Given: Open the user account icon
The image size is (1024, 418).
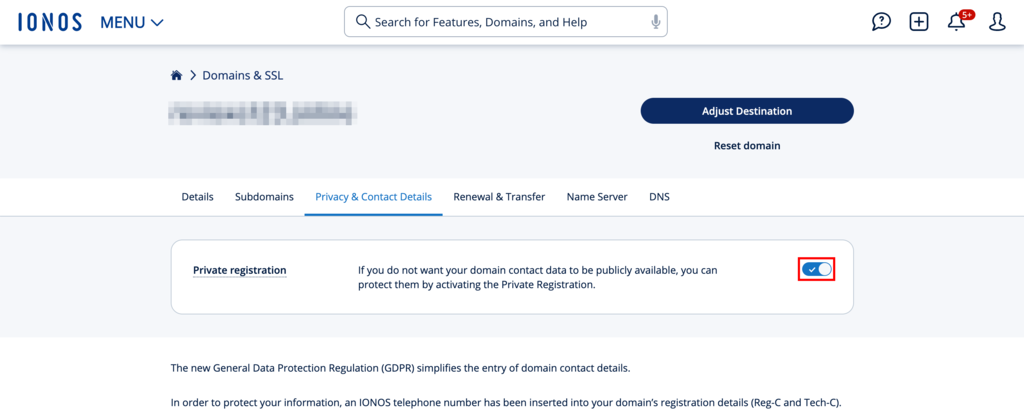Looking at the screenshot, I should tap(997, 22).
